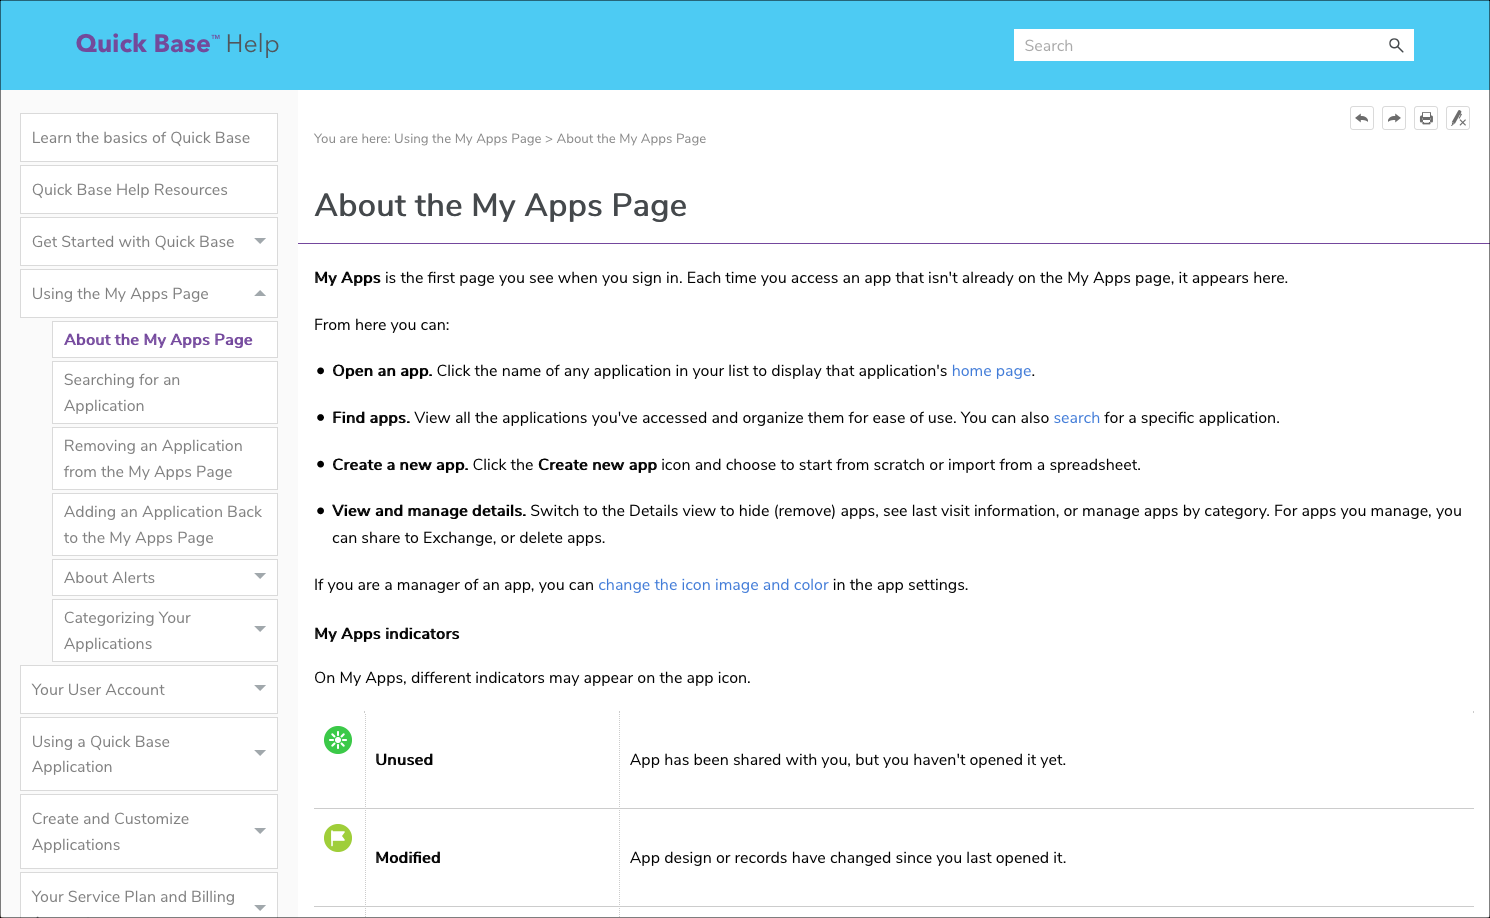Click the search magnifier icon
This screenshot has width=1490, height=918.
coord(1396,45)
